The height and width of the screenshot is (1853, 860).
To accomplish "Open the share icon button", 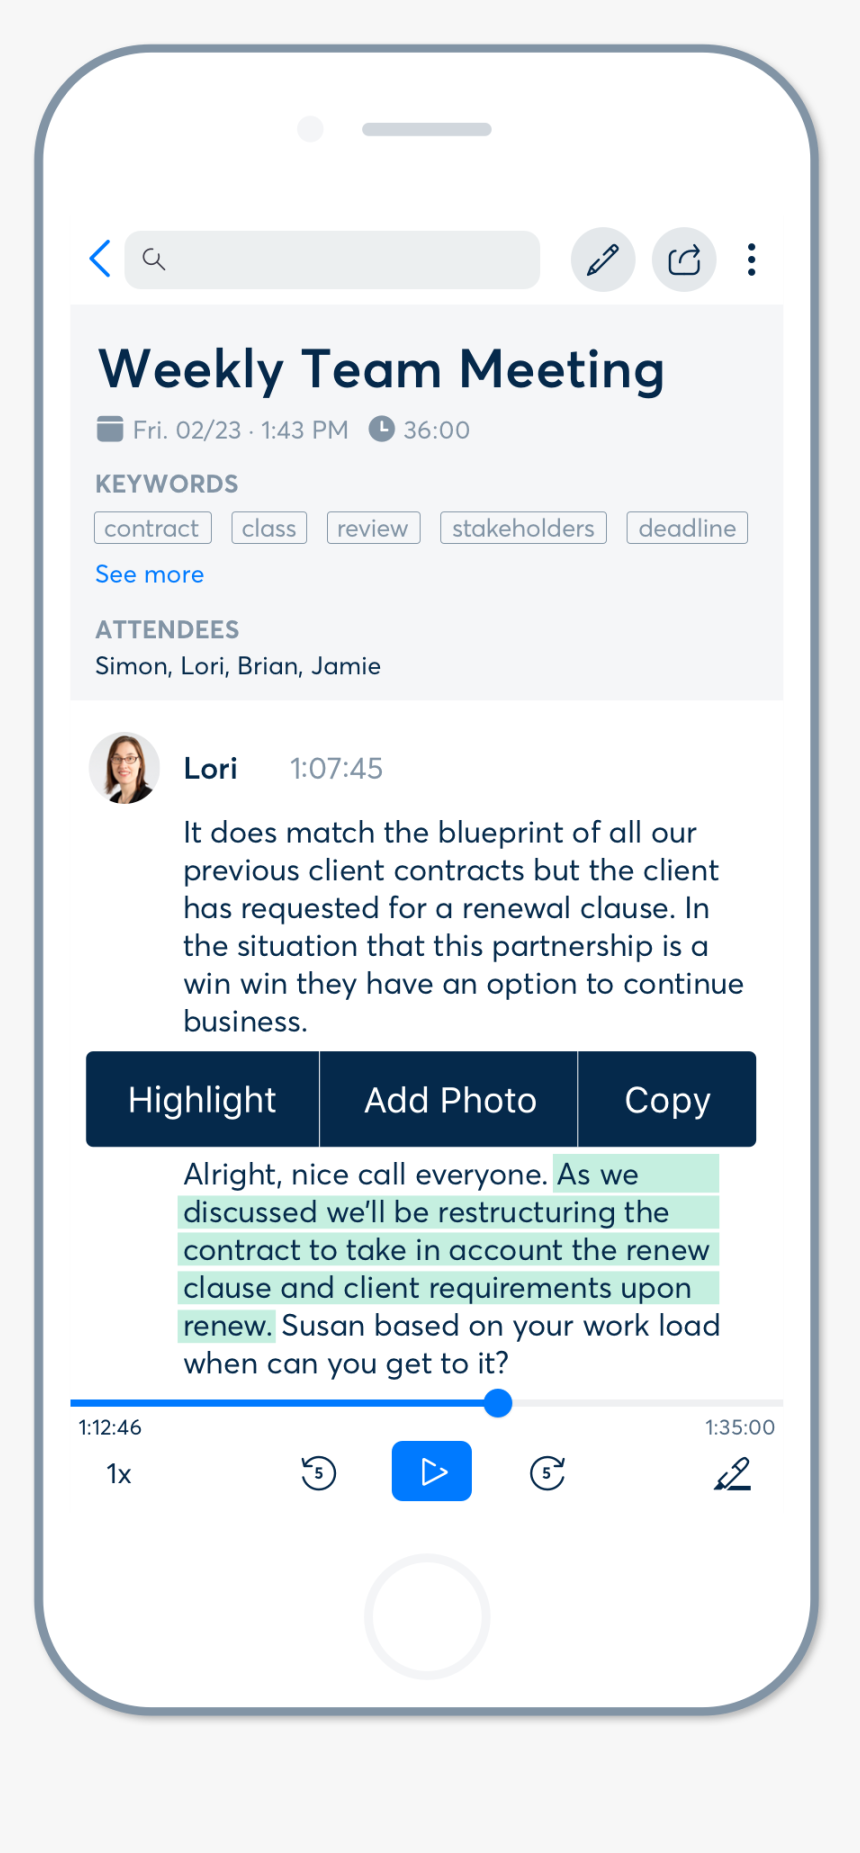I will 684,260.
